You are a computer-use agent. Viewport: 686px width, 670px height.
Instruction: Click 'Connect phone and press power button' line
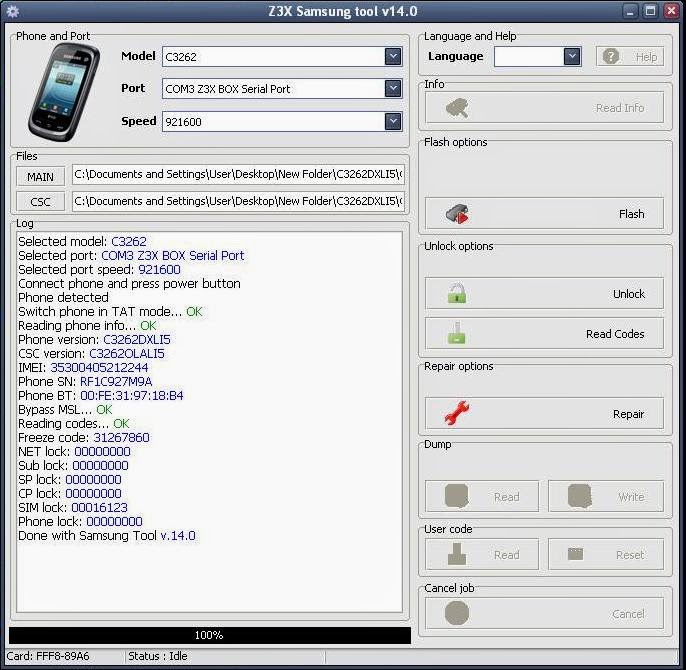click(129, 283)
